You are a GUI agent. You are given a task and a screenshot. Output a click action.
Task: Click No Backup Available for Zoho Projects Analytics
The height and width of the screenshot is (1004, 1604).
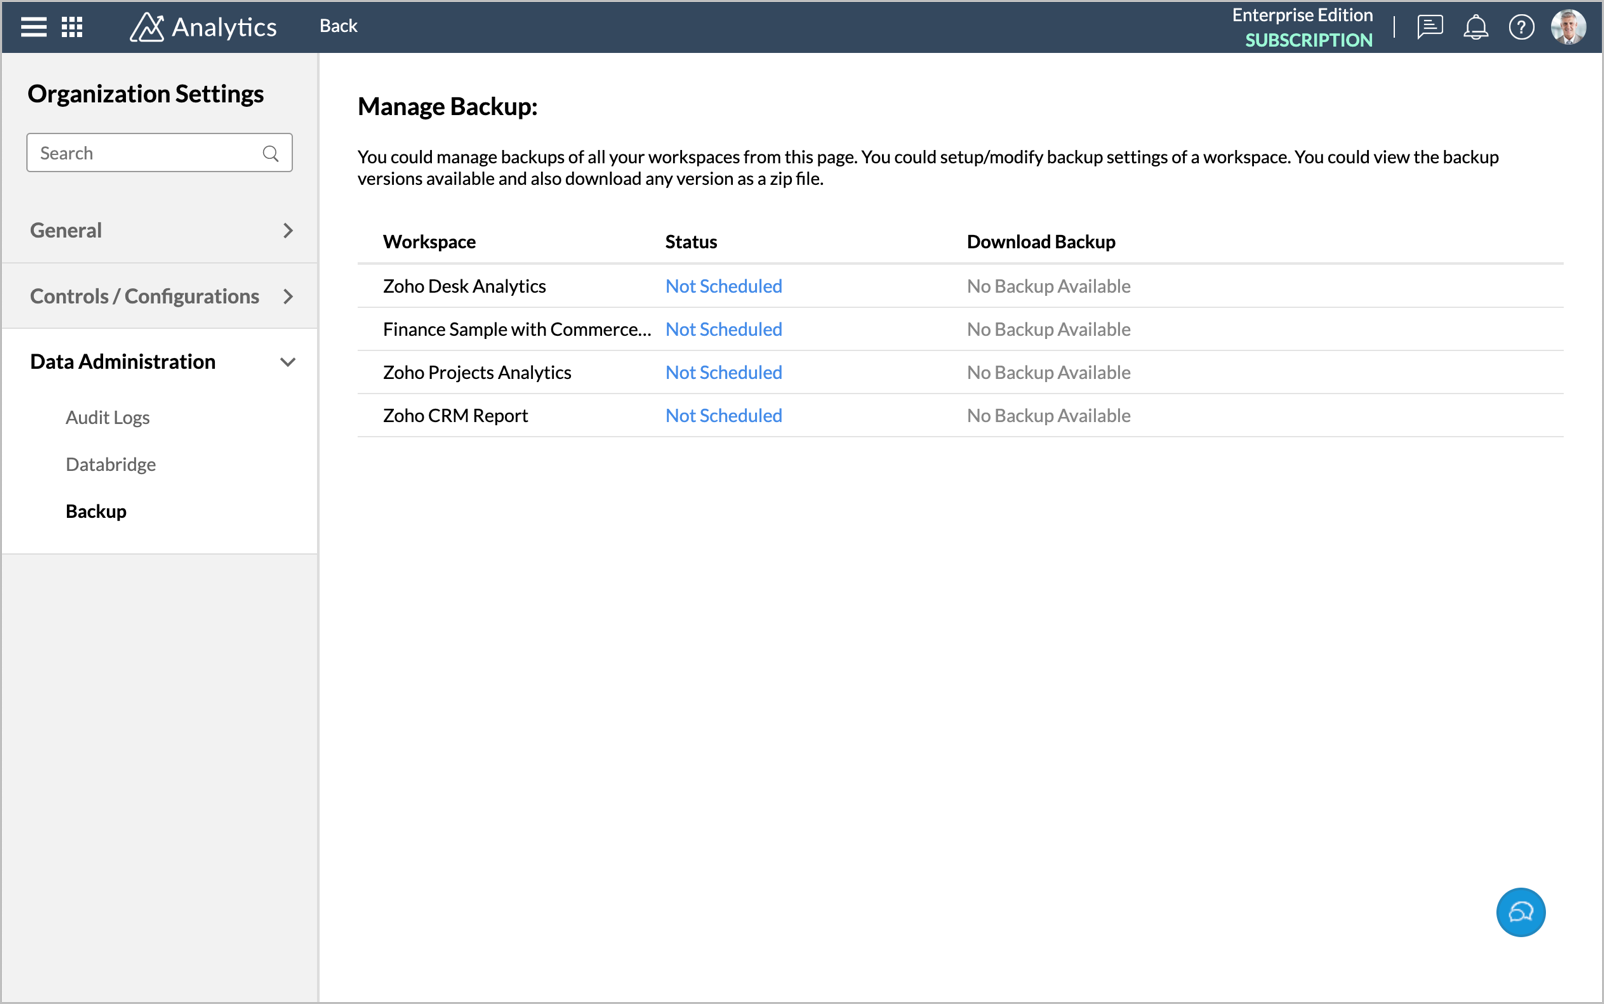pos(1049,372)
